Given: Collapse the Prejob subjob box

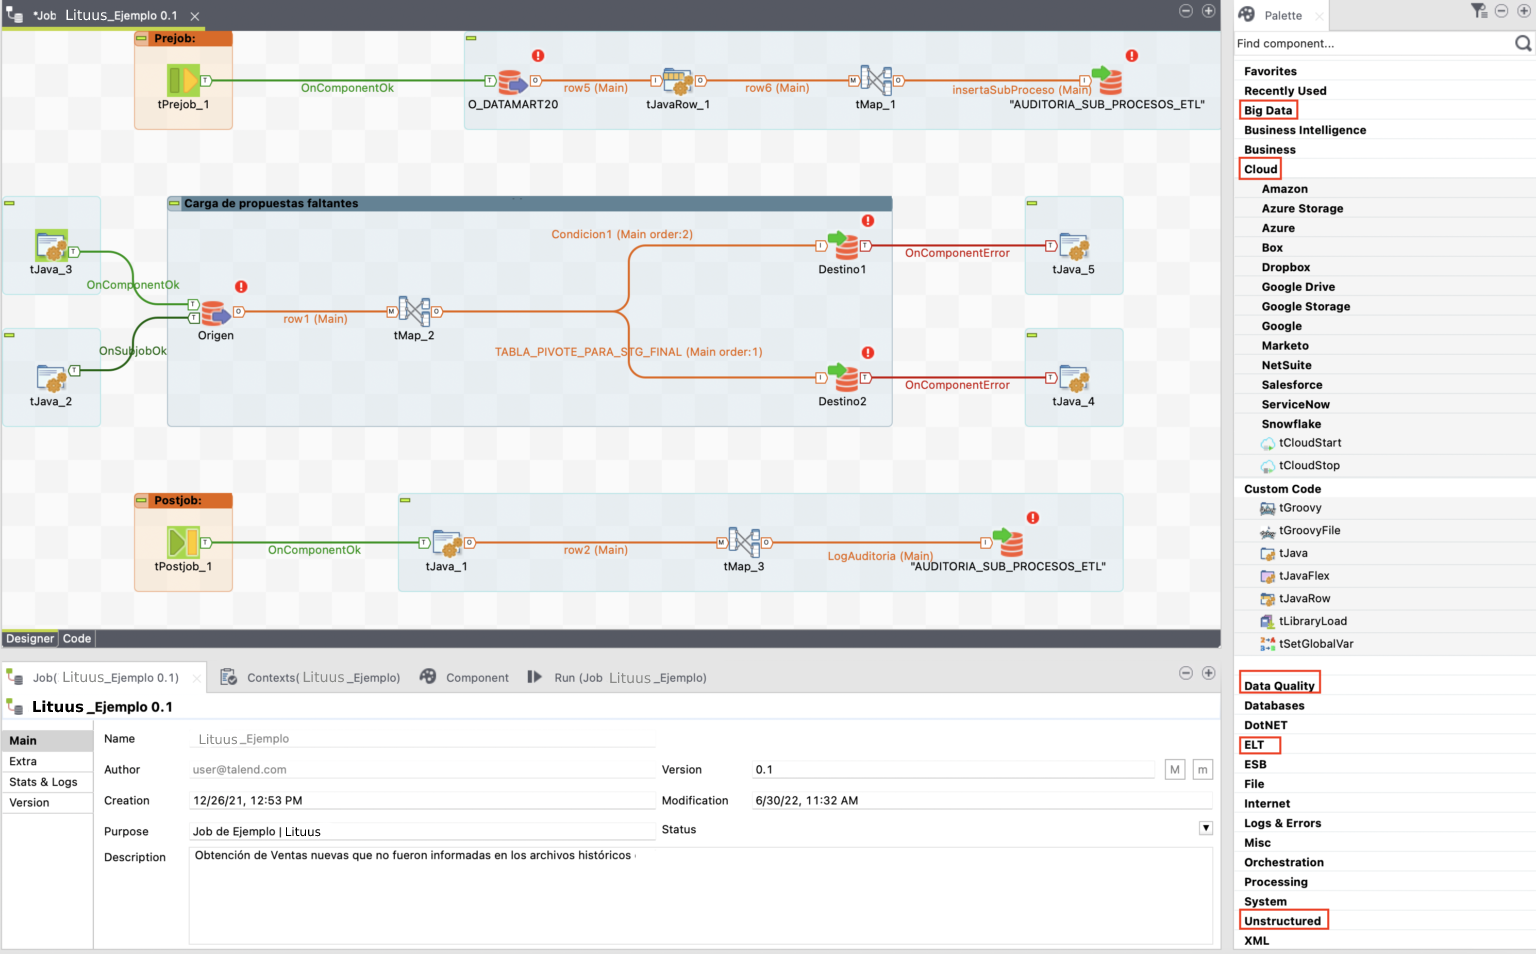Looking at the screenshot, I should (142, 38).
